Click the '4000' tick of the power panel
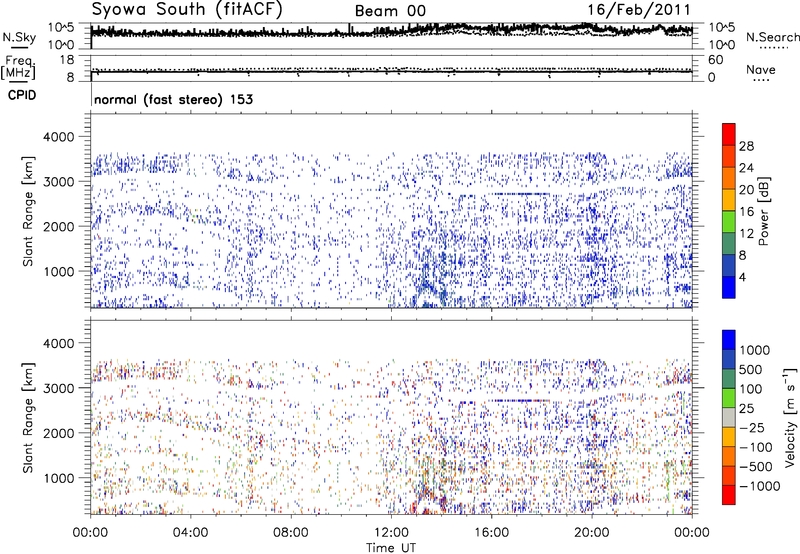 coord(58,137)
